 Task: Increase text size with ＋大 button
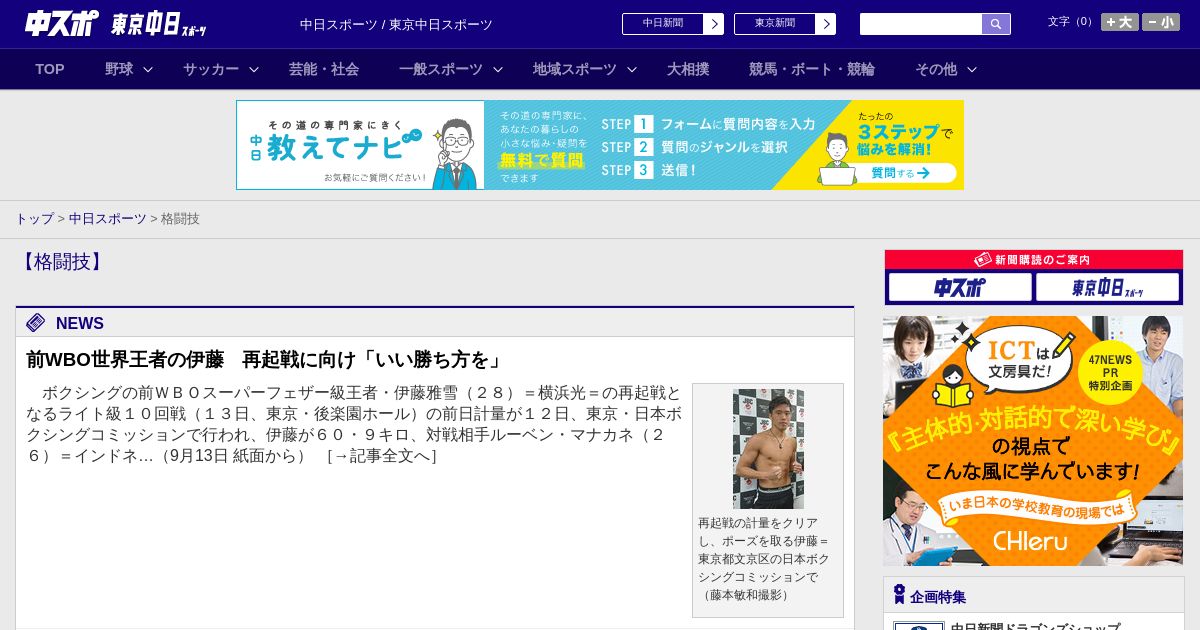click(x=1120, y=22)
